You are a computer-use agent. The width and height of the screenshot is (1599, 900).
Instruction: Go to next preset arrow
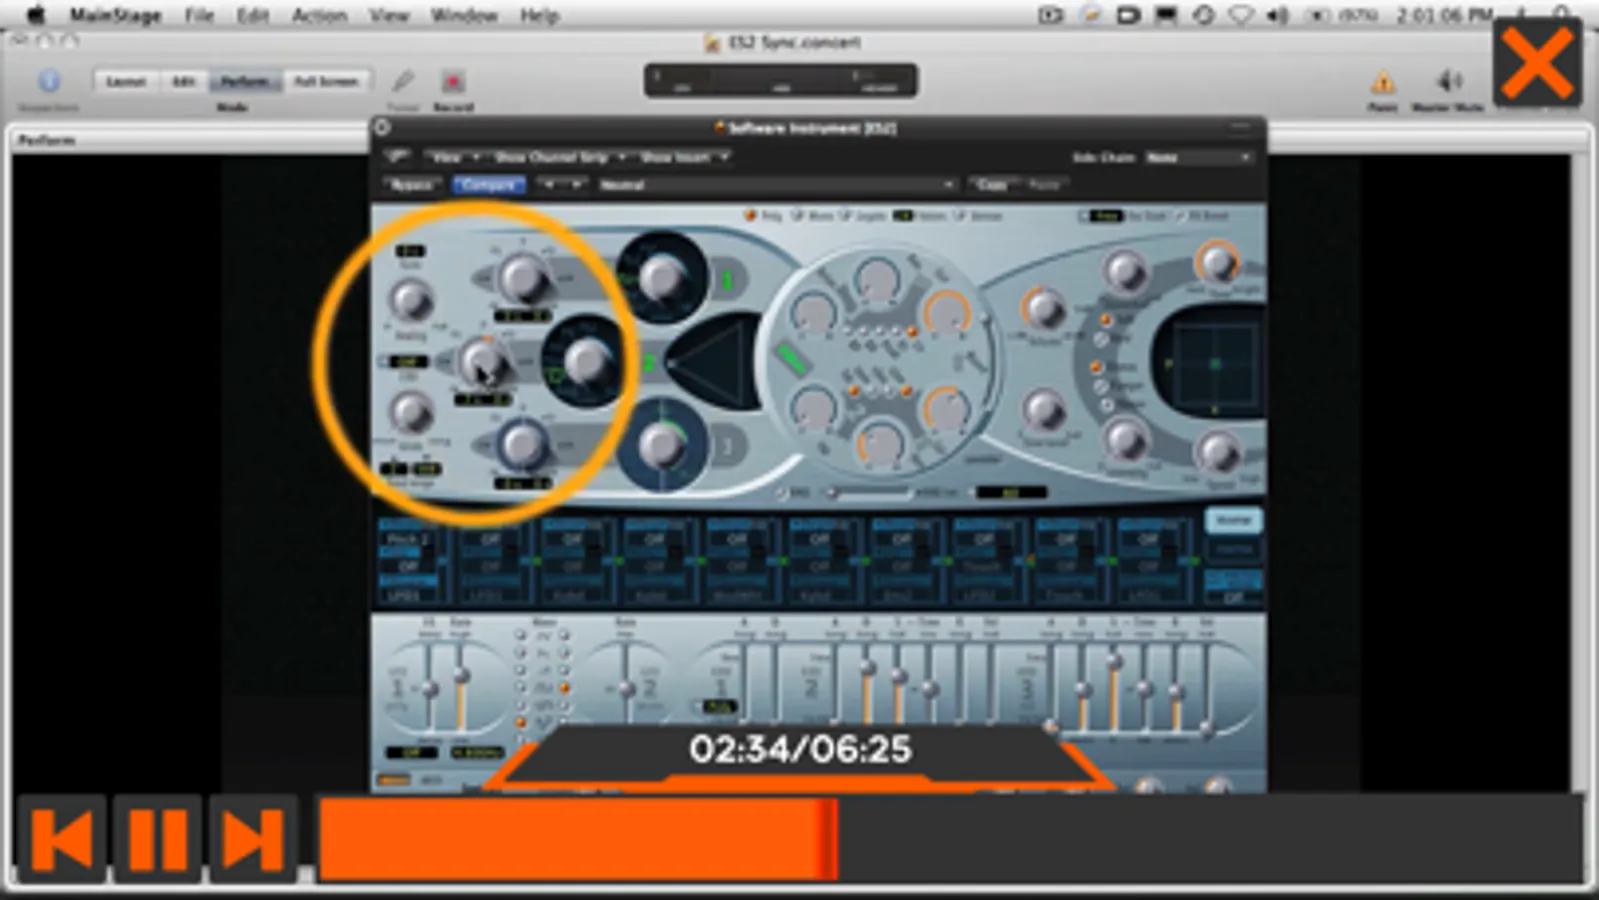[576, 185]
